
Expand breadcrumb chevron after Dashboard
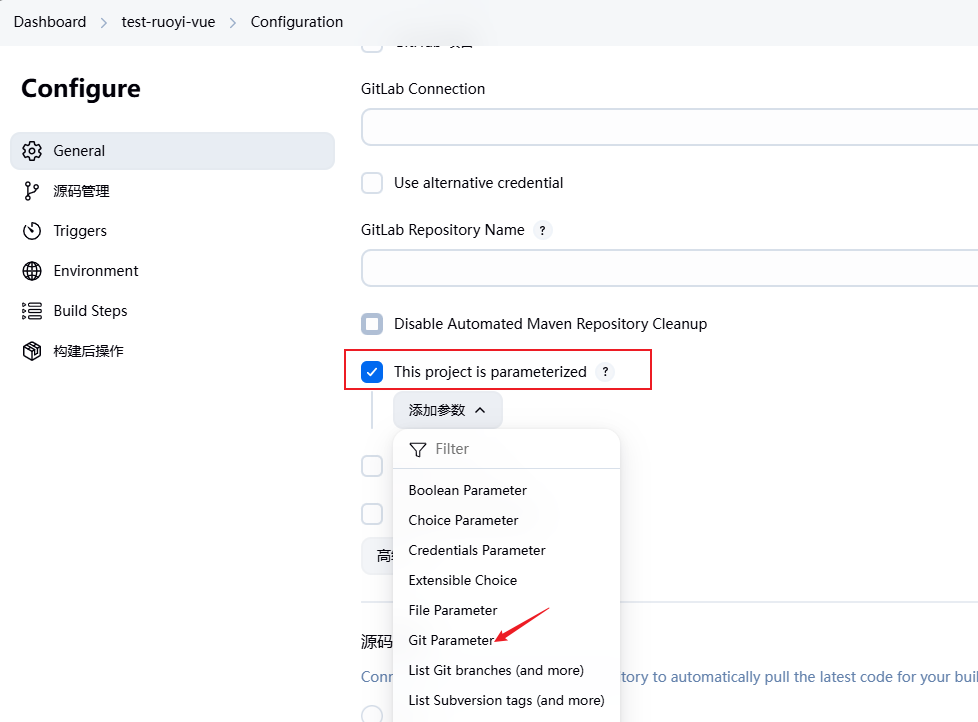pyautogui.click(x=104, y=22)
